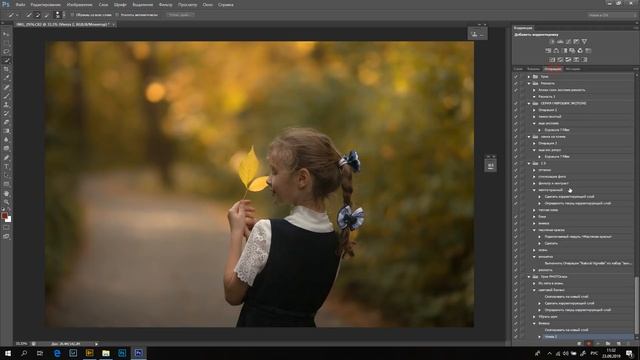
Task: Open File Explorer from taskbar
Action: 106,353
